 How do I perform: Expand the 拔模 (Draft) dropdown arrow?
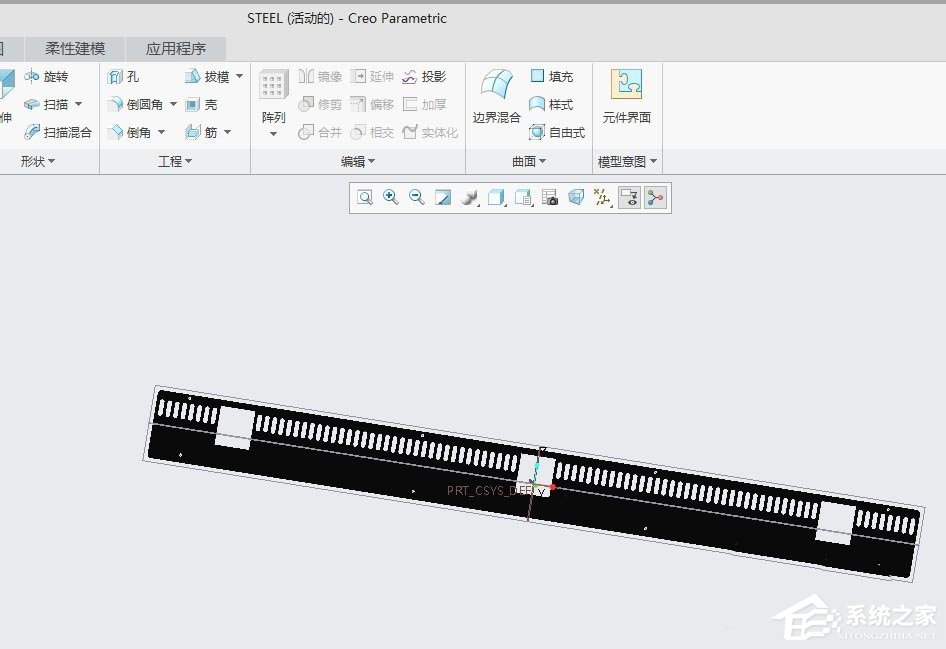pyautogui.click(x=239, y=75)
